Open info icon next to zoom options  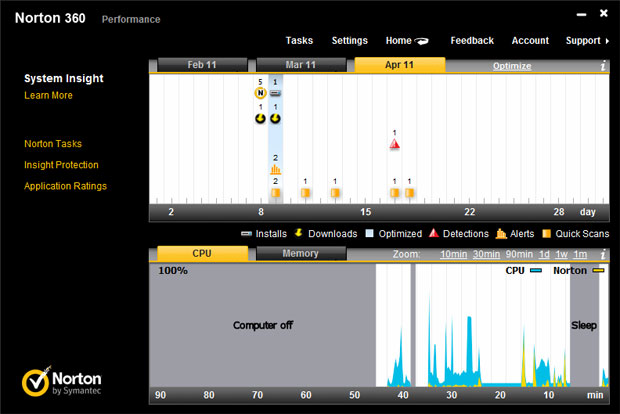point(603,254)
